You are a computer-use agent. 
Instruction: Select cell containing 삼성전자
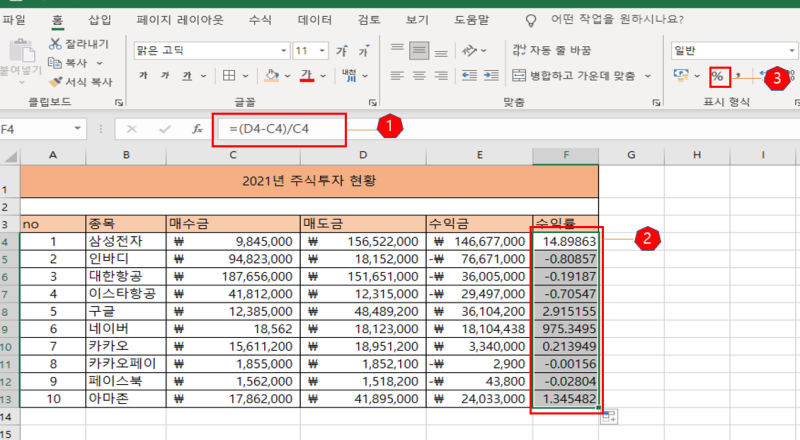[x=126, y=241]
